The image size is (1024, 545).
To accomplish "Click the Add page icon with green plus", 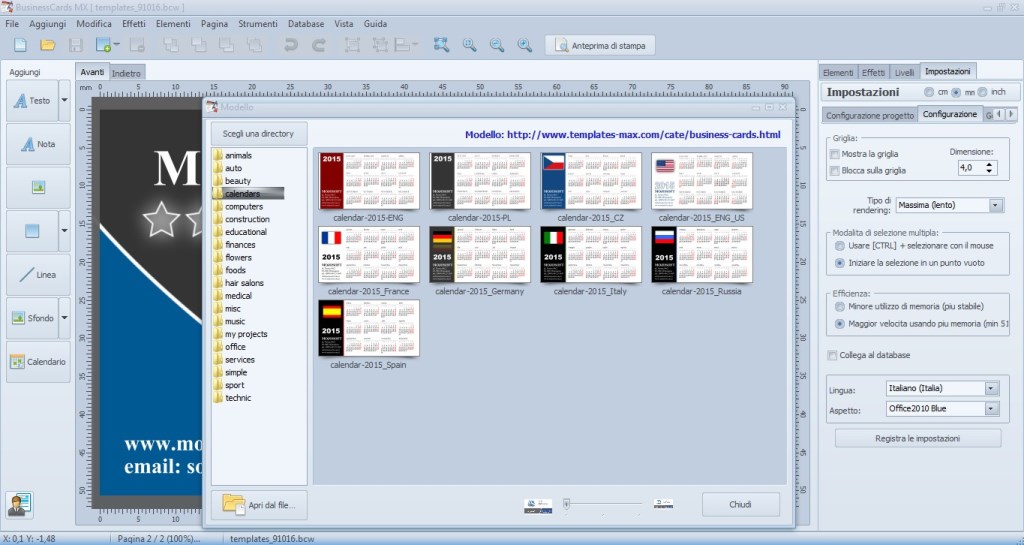I will pyautogui.click(x=103, y=45).
